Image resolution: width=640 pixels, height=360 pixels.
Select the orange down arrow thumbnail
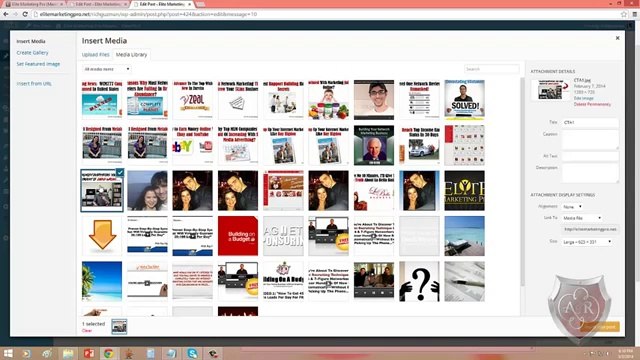(x=102, y=236)
